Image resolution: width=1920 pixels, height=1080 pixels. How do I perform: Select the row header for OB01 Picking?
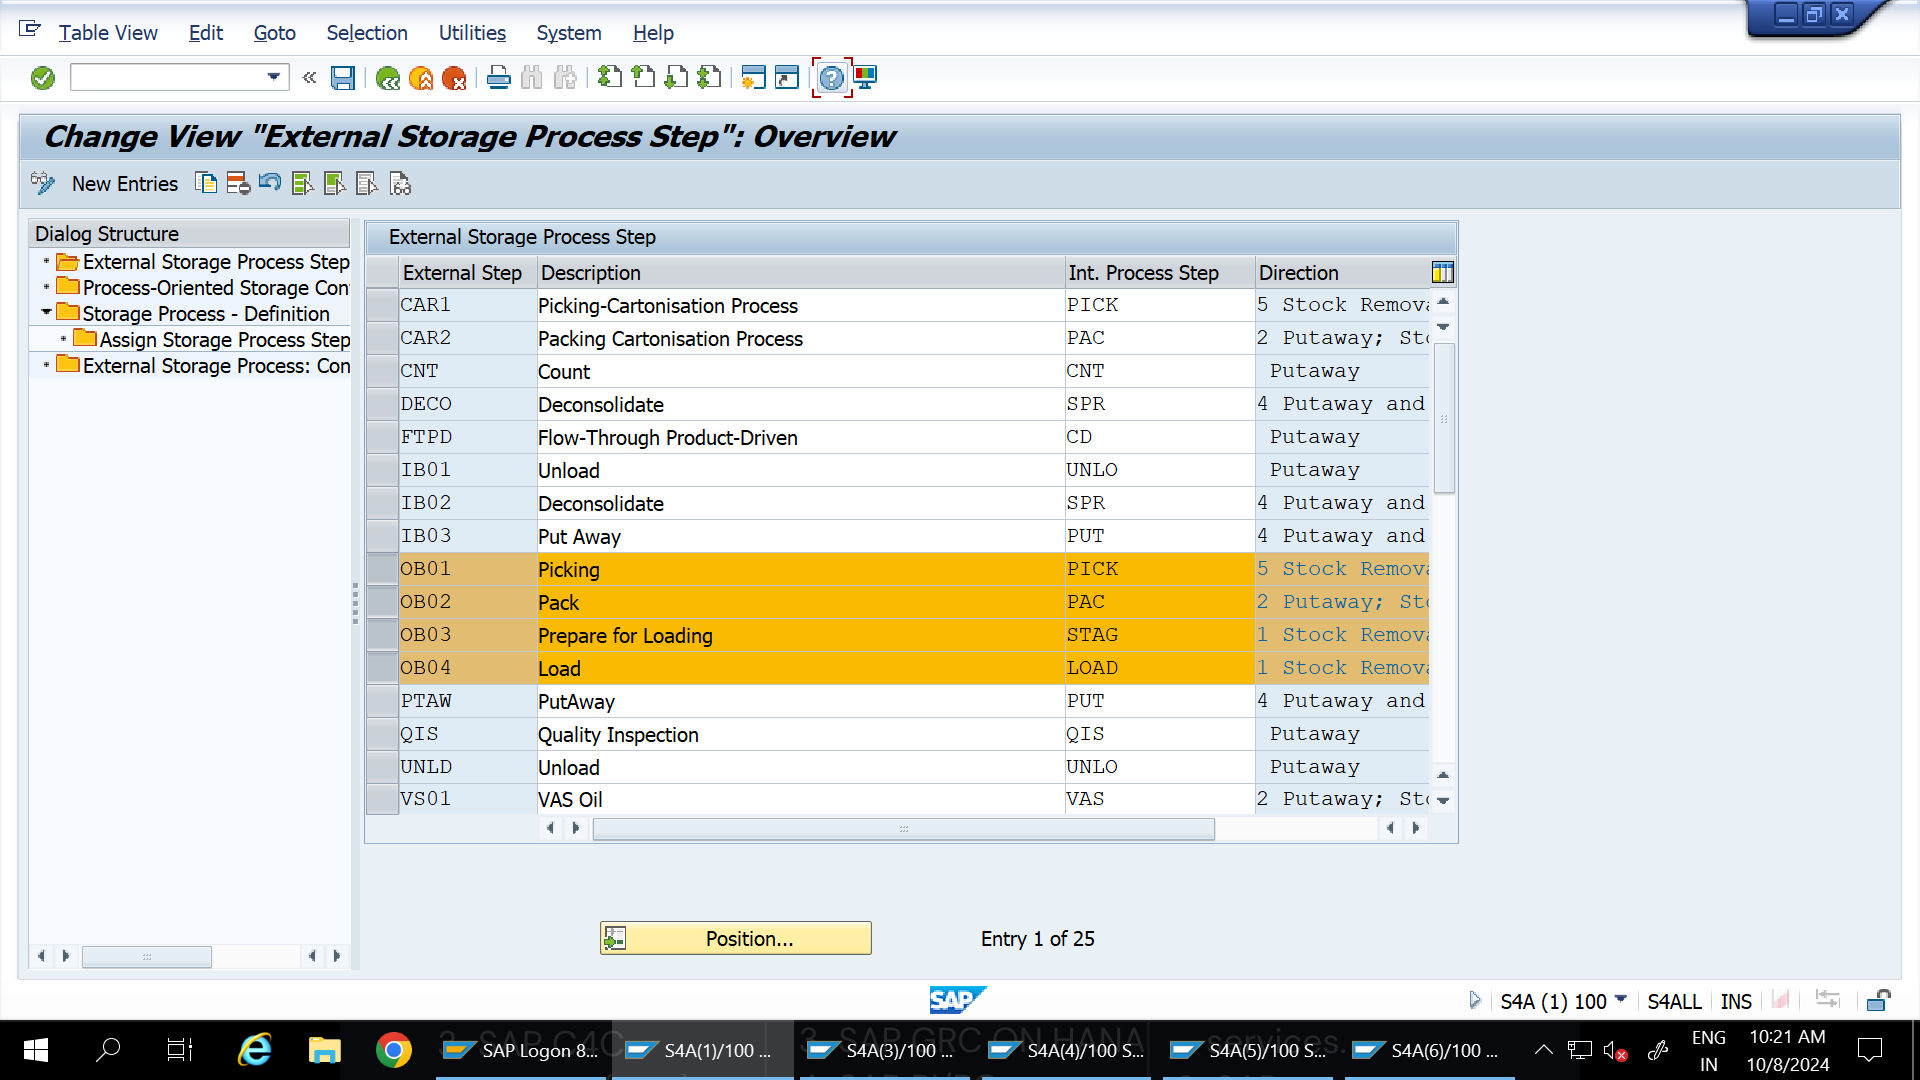(381, 568)
